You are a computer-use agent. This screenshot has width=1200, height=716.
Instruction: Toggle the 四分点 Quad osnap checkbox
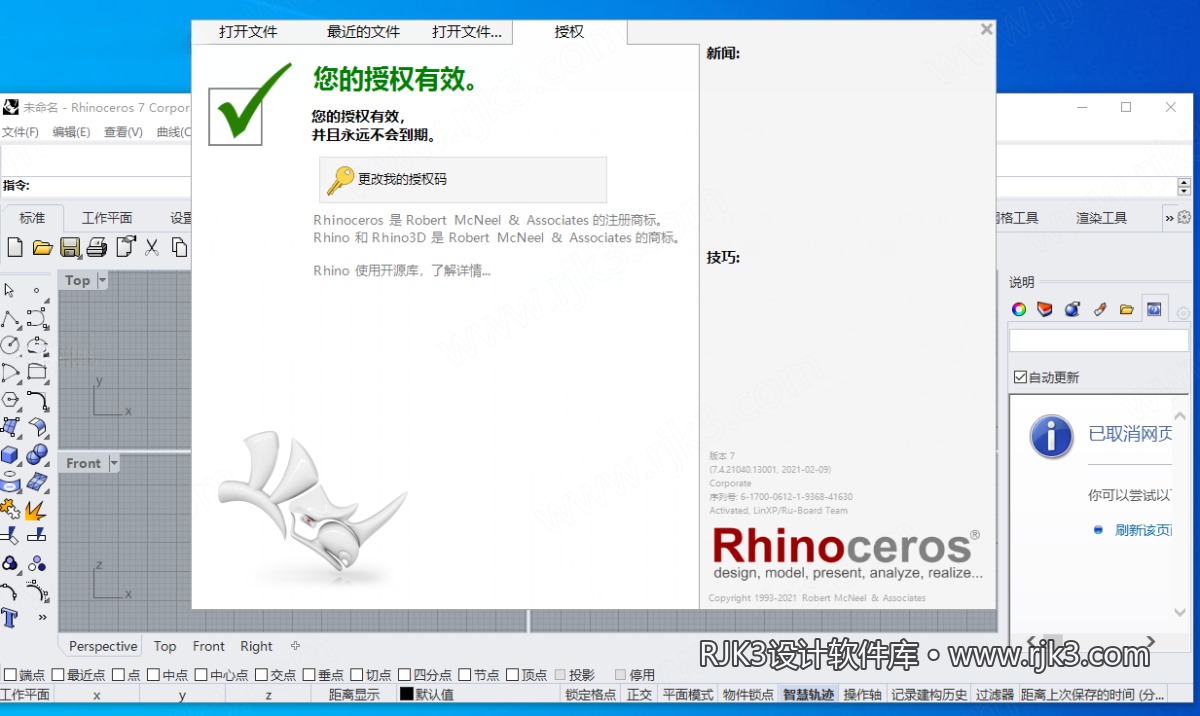click(404, 675)
